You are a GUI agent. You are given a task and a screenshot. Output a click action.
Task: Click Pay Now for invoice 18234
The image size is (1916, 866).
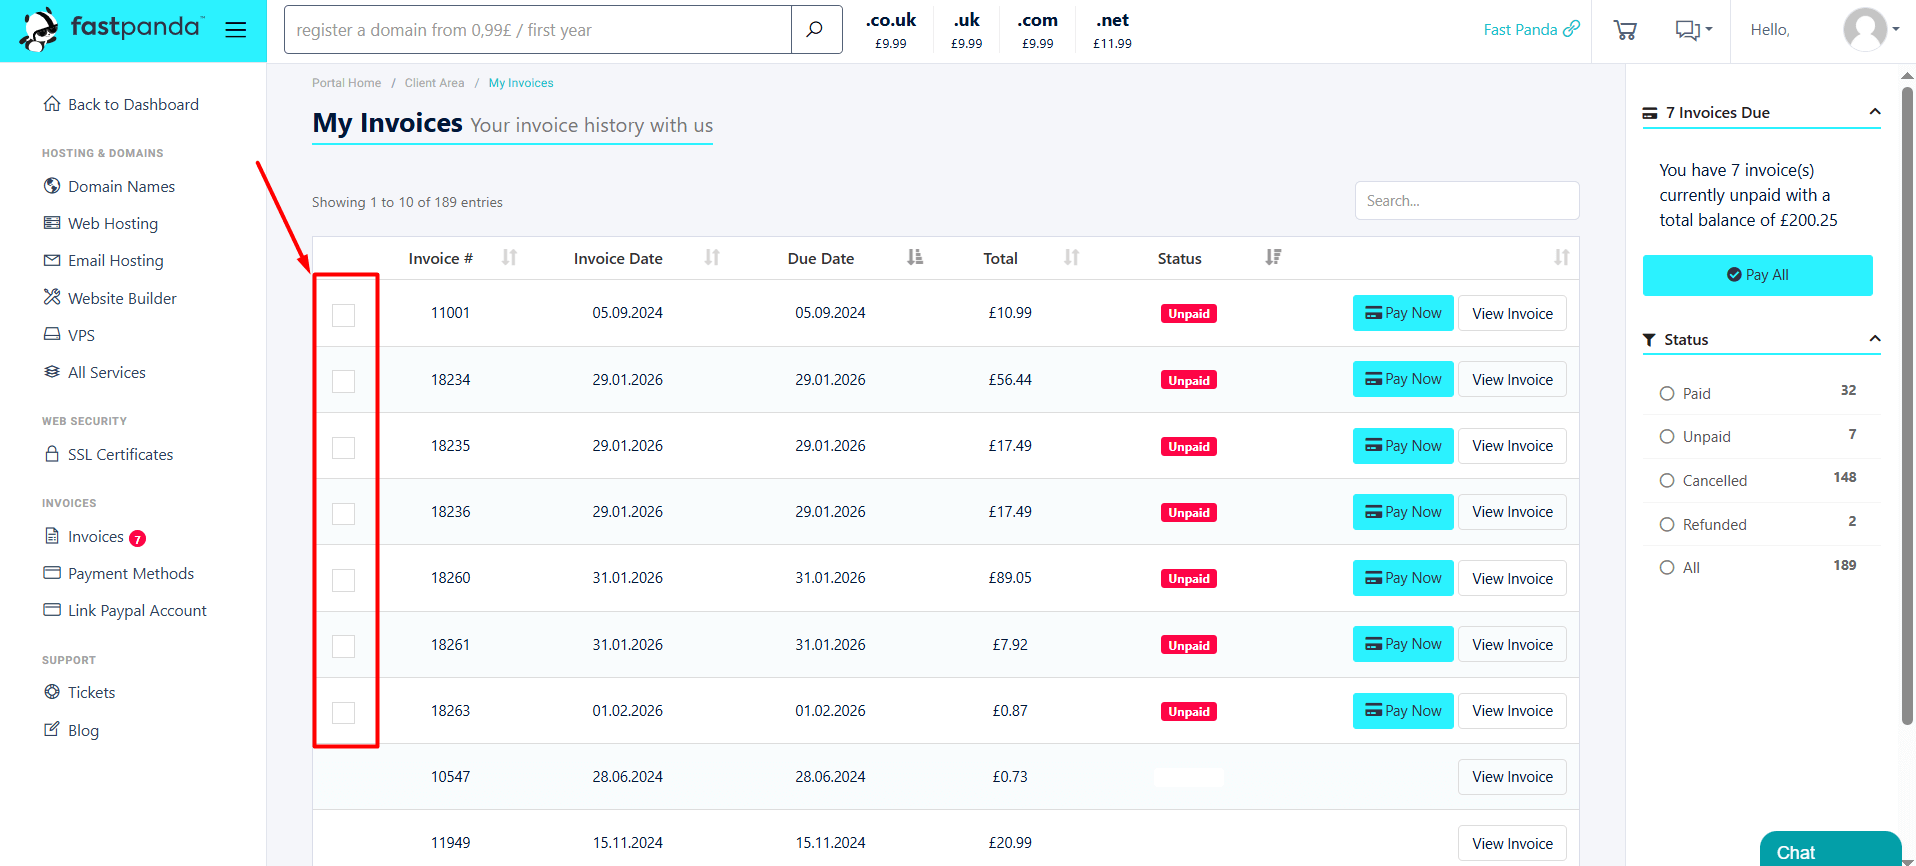tap(1402, 380)
